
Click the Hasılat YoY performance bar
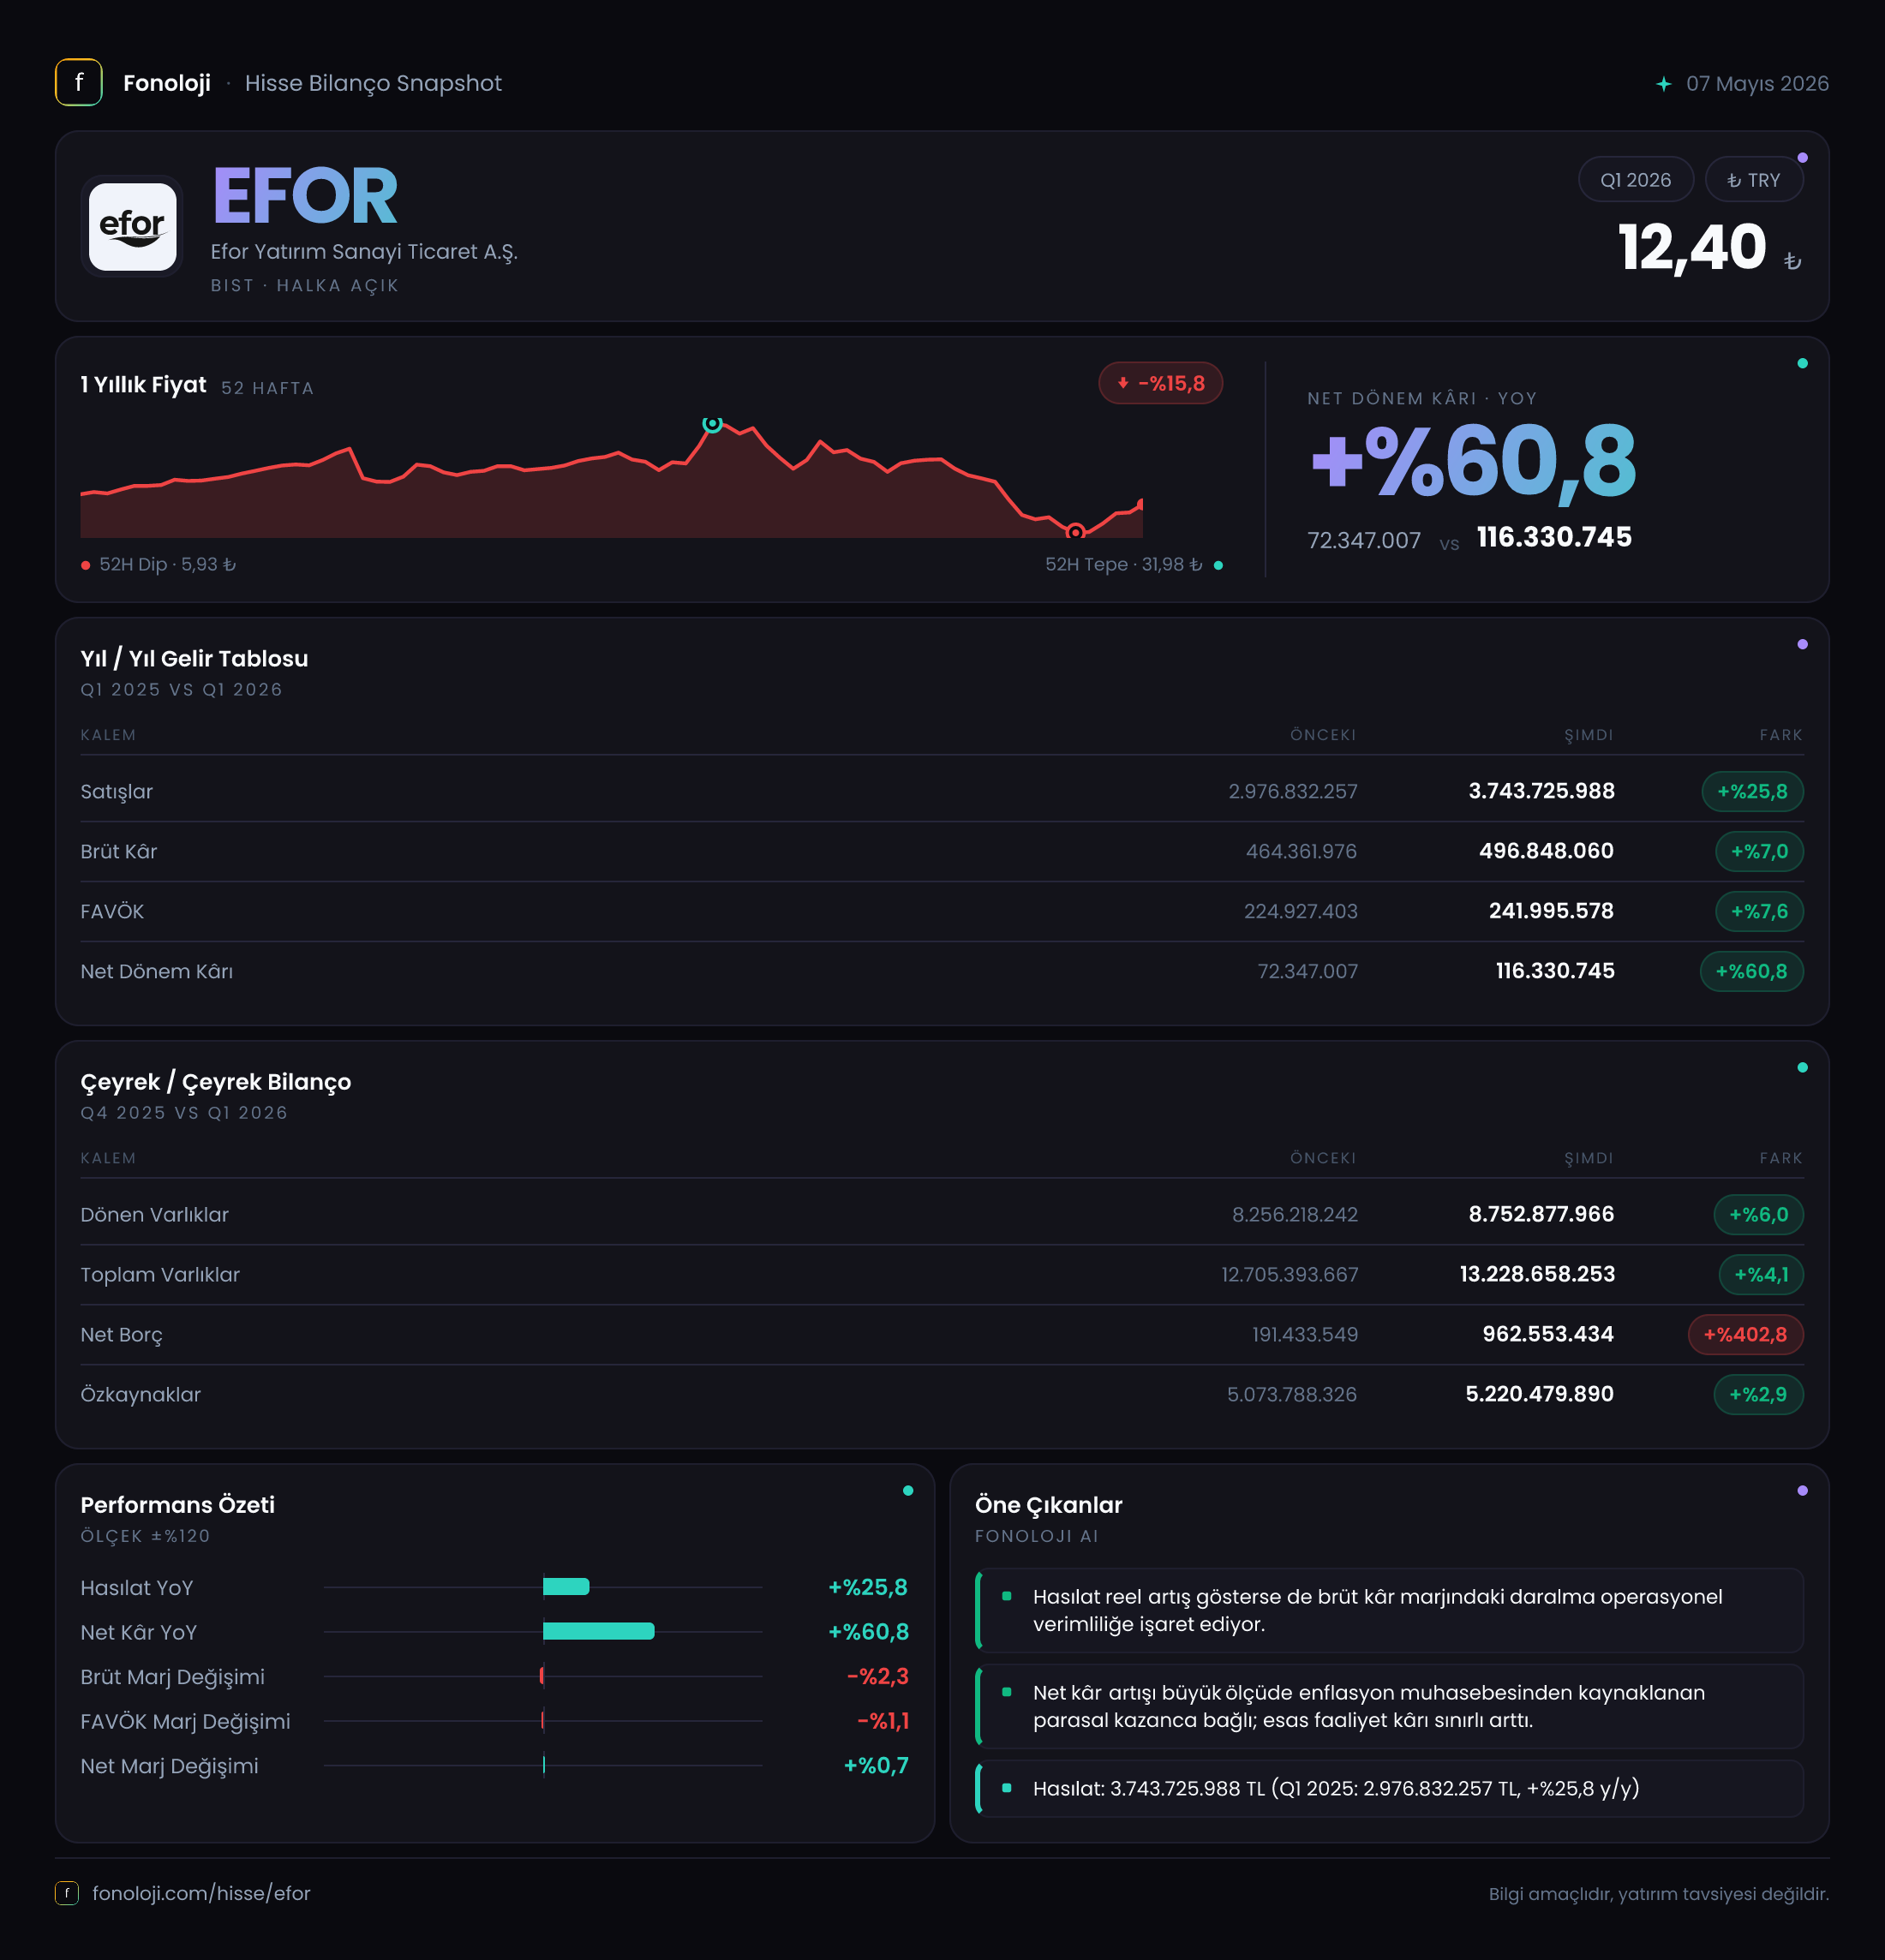[566, 1587]
